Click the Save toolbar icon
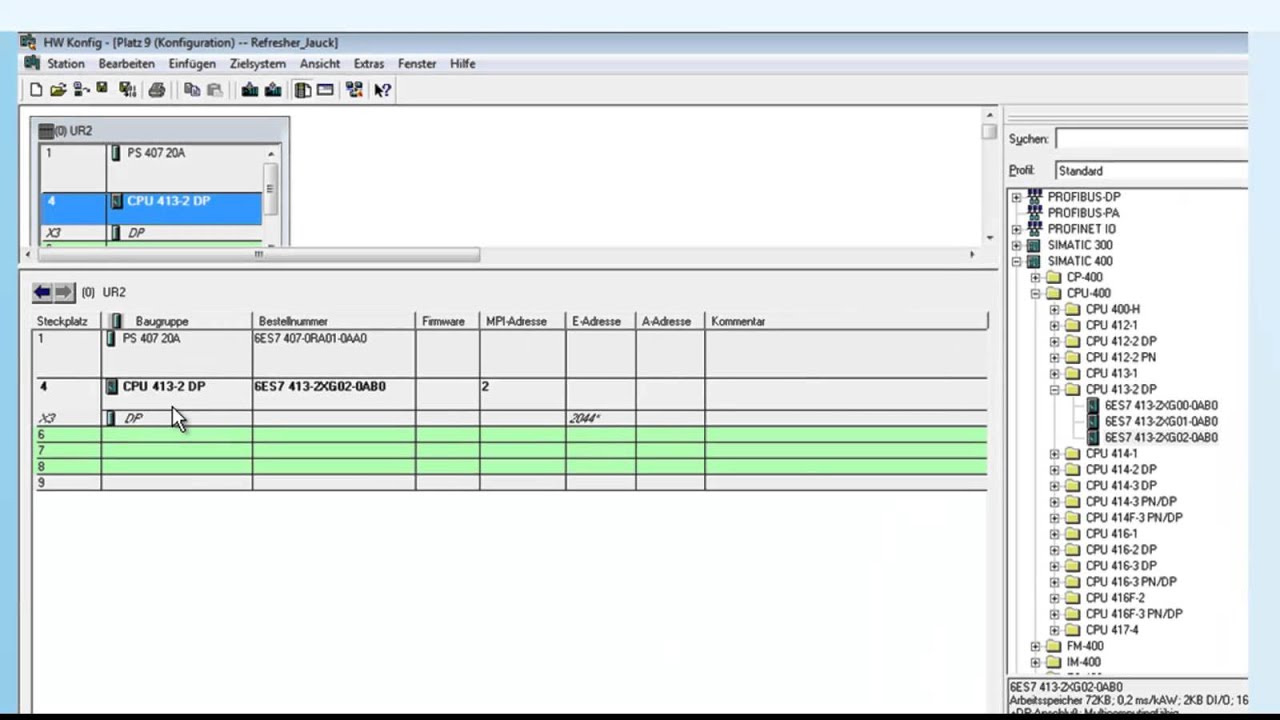The width and height of the screenshot is (1280, 720). tap(102, 89)
